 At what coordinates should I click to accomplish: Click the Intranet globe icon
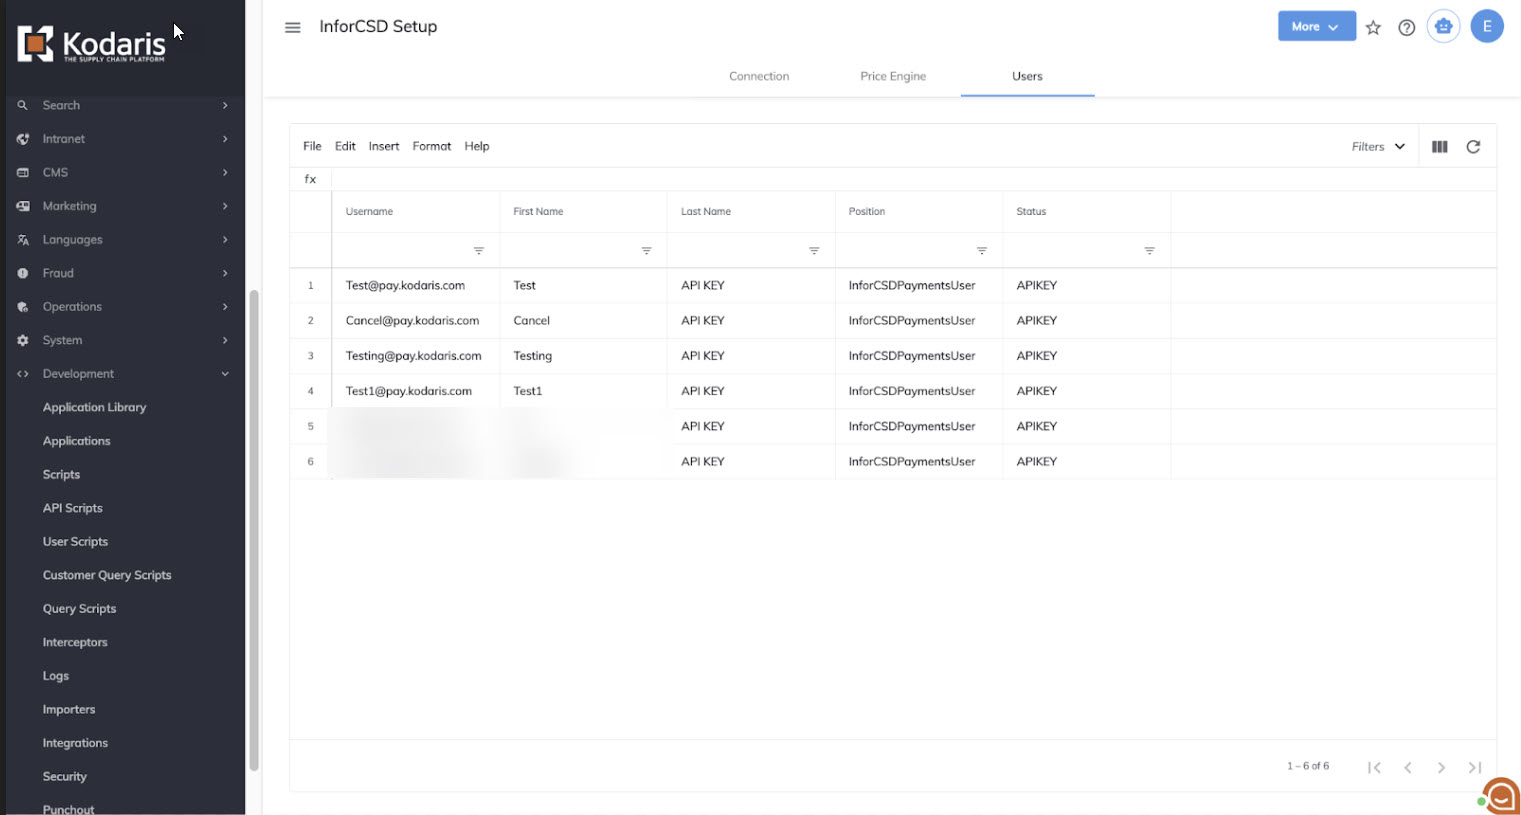pyautogui.click(x=22, y=139)
